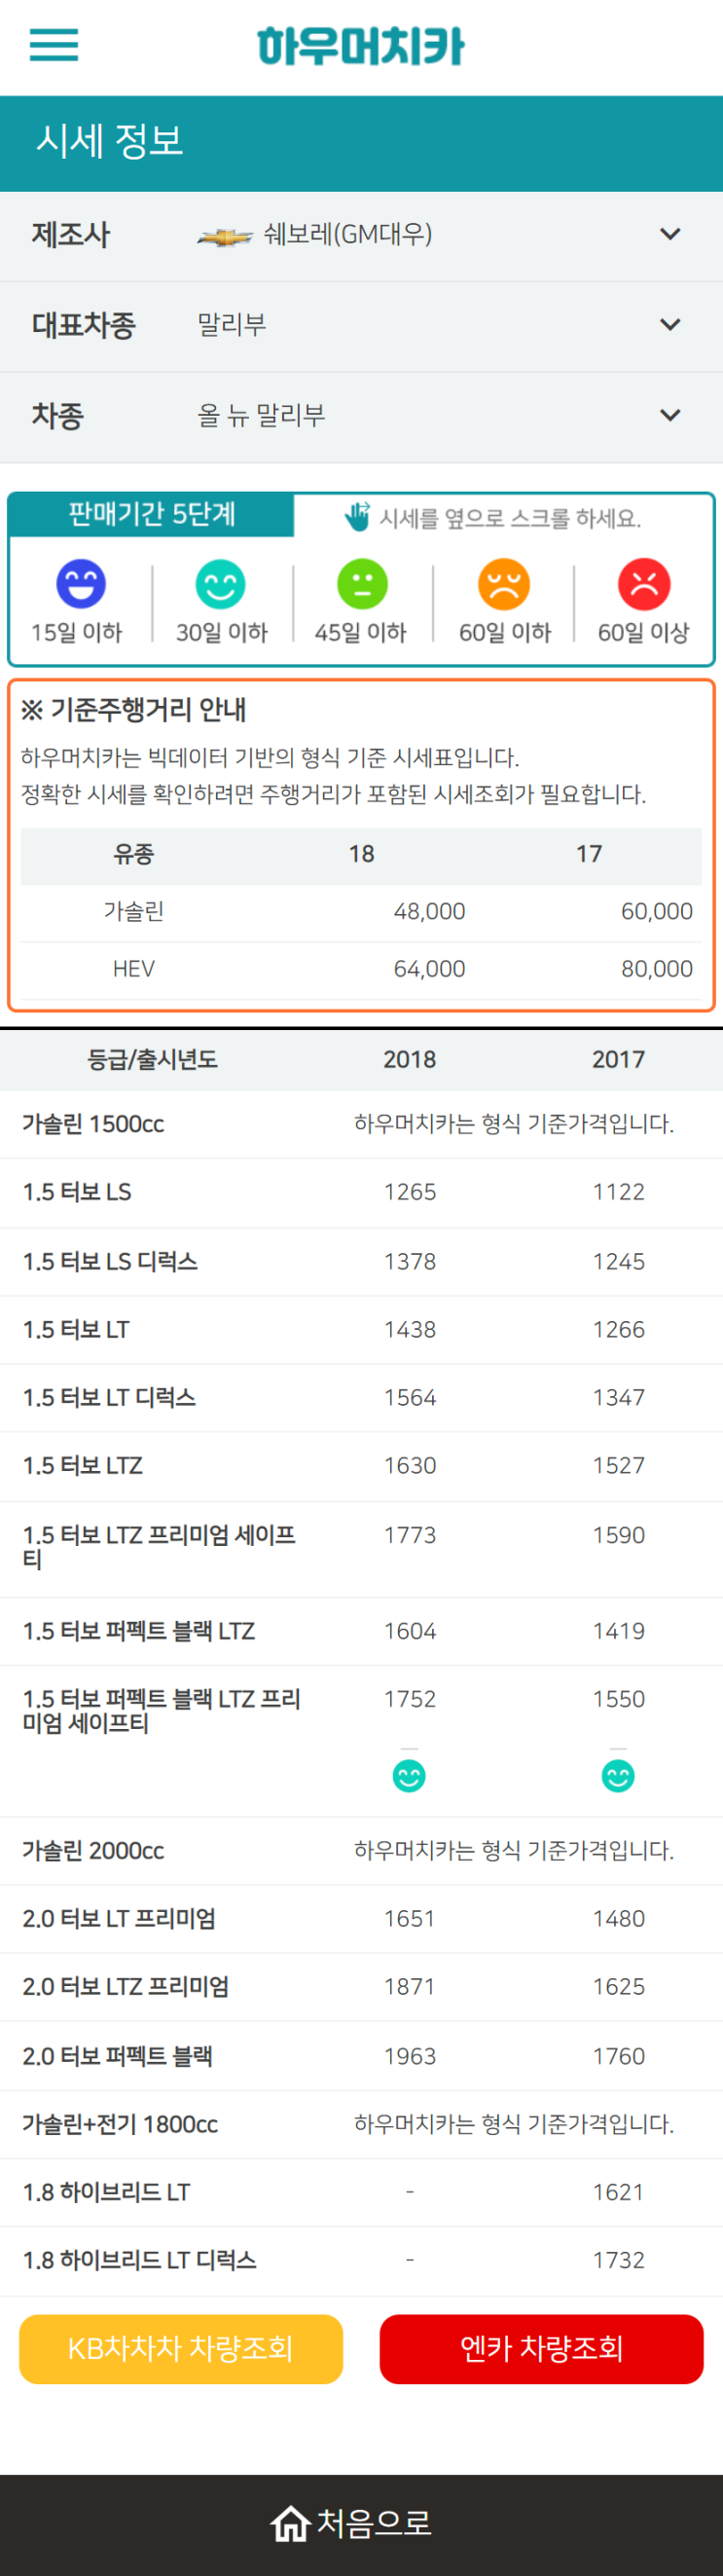Click 1122 price for 1.5 터보 LS
Image resolution: width=723 pixels, height=2576 pixels.
pyautogui.click(x=618, y=1192)
